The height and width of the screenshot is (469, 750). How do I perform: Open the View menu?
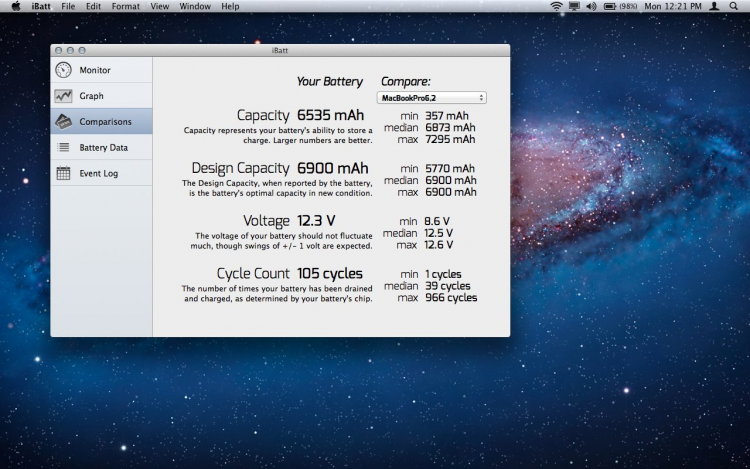tap(159, 6)
